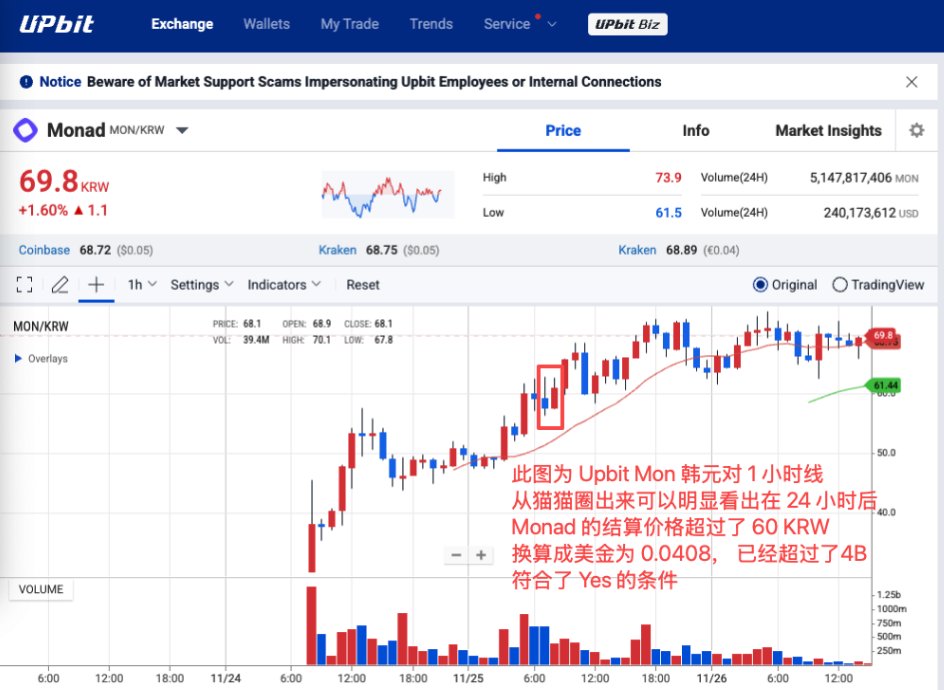
Task: Click the 11/24 date axis label
Action: point(225,679)
